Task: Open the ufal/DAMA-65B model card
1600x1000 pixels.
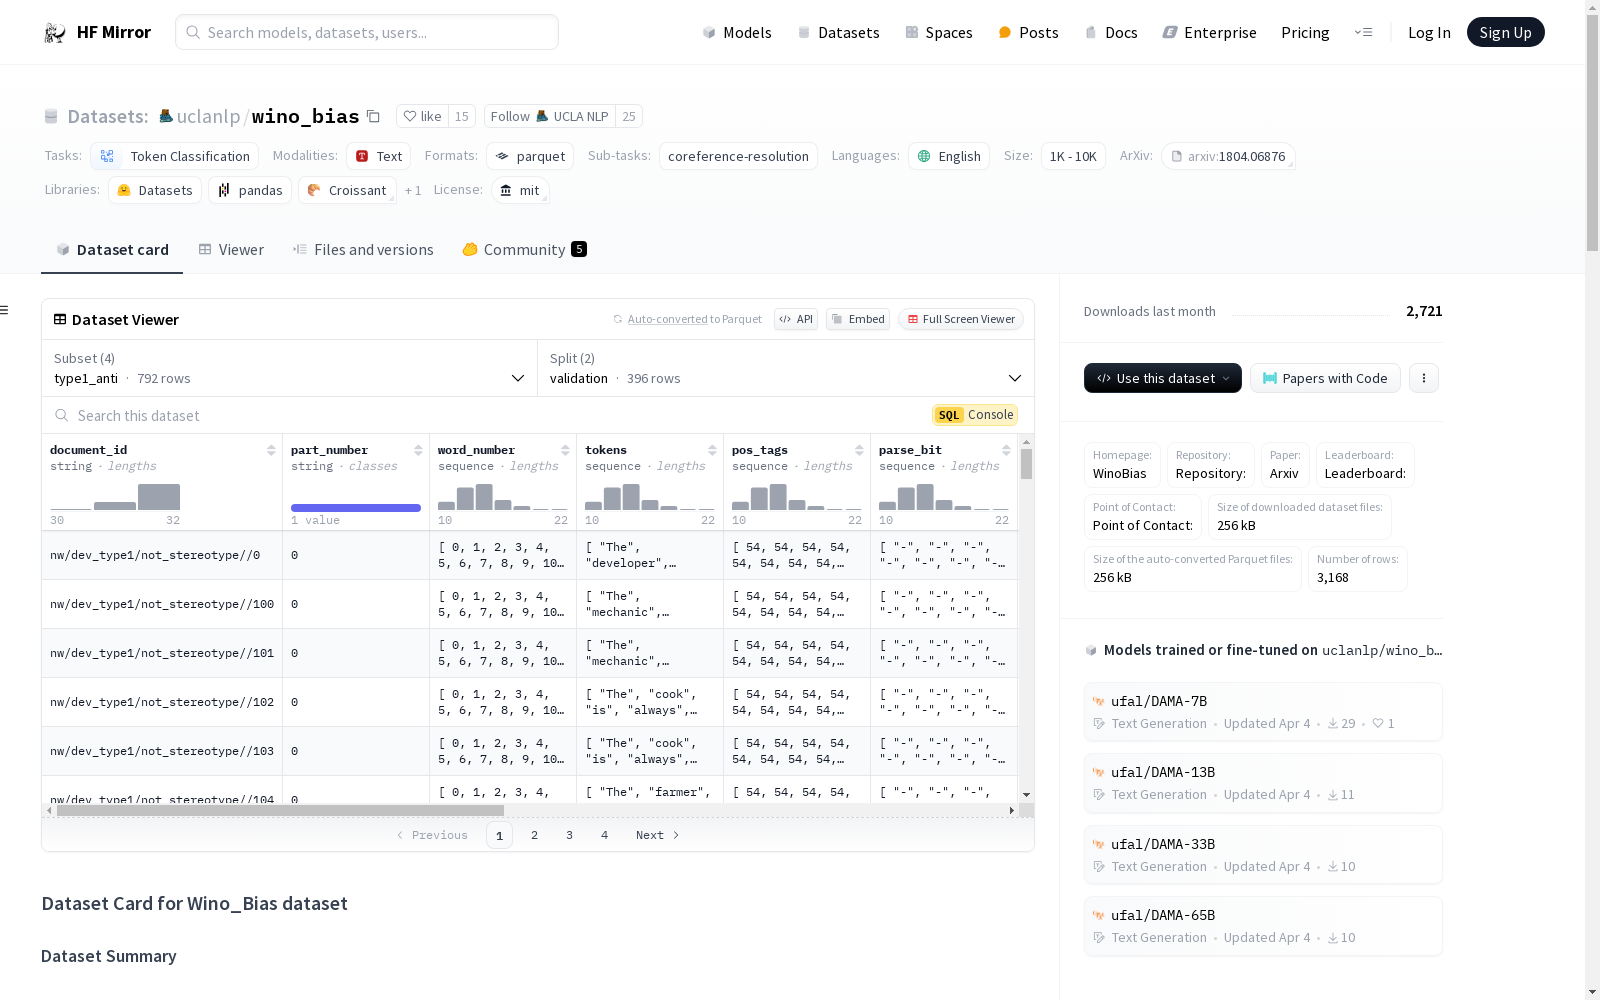Action: click(1263, 926)
